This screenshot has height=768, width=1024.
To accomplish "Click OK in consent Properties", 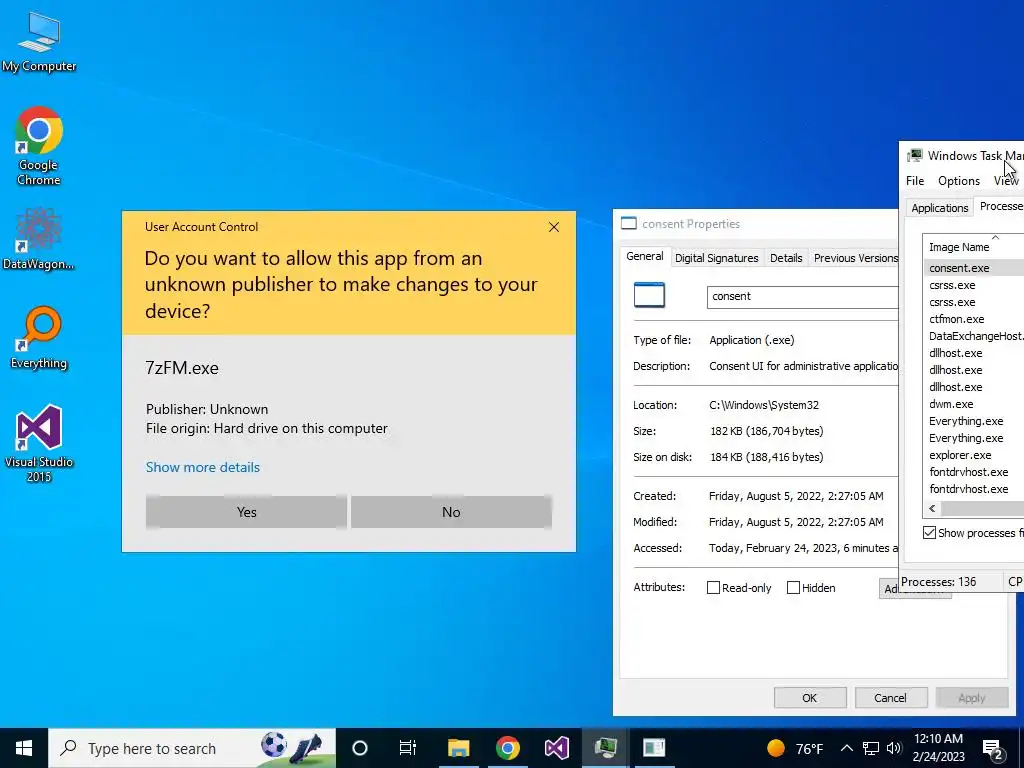I will pos(810,697).
